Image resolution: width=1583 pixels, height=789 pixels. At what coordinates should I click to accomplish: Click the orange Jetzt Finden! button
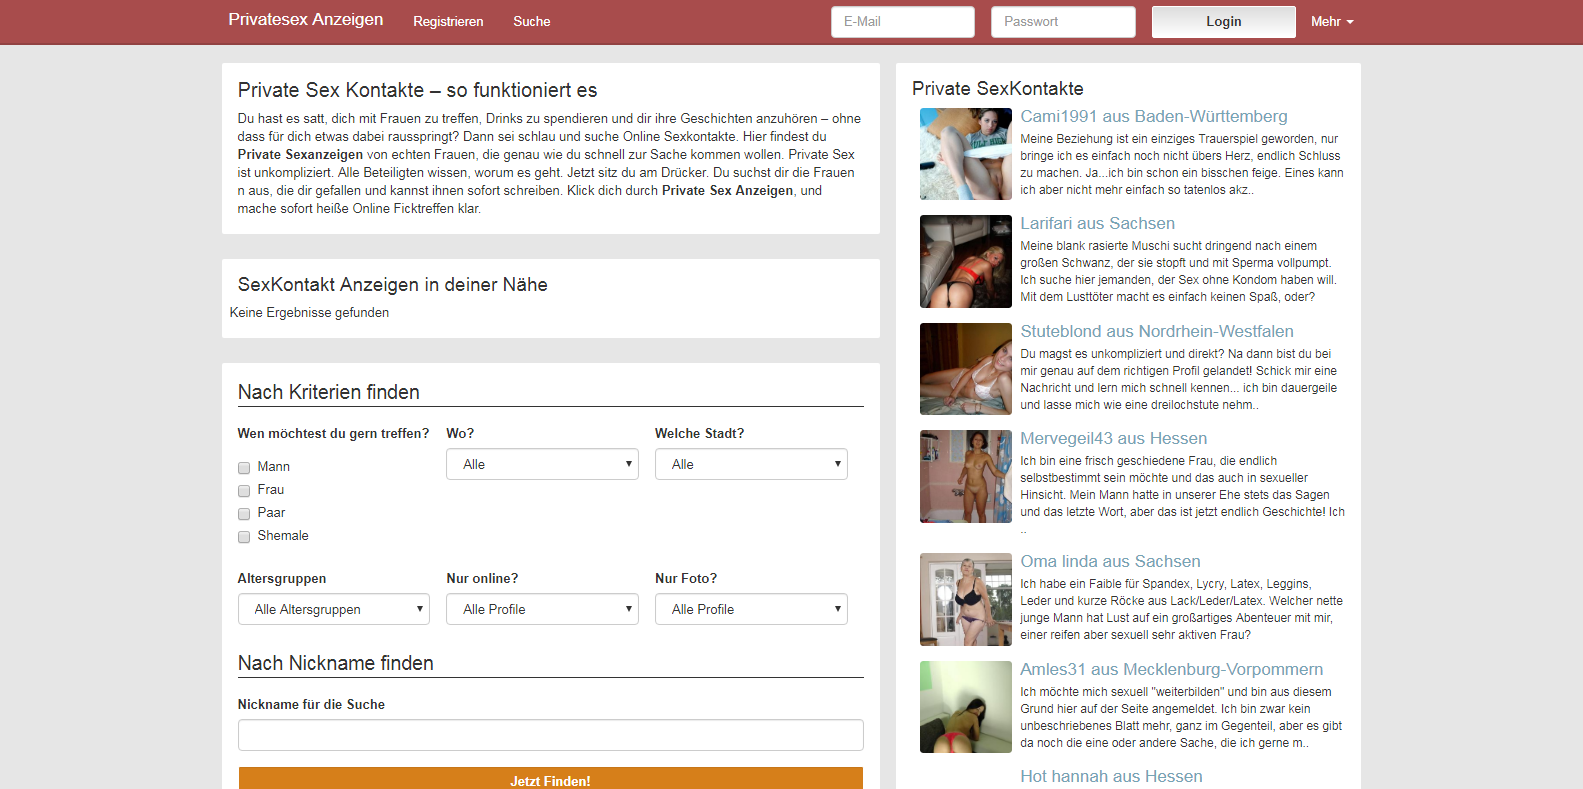coord(550,779)
